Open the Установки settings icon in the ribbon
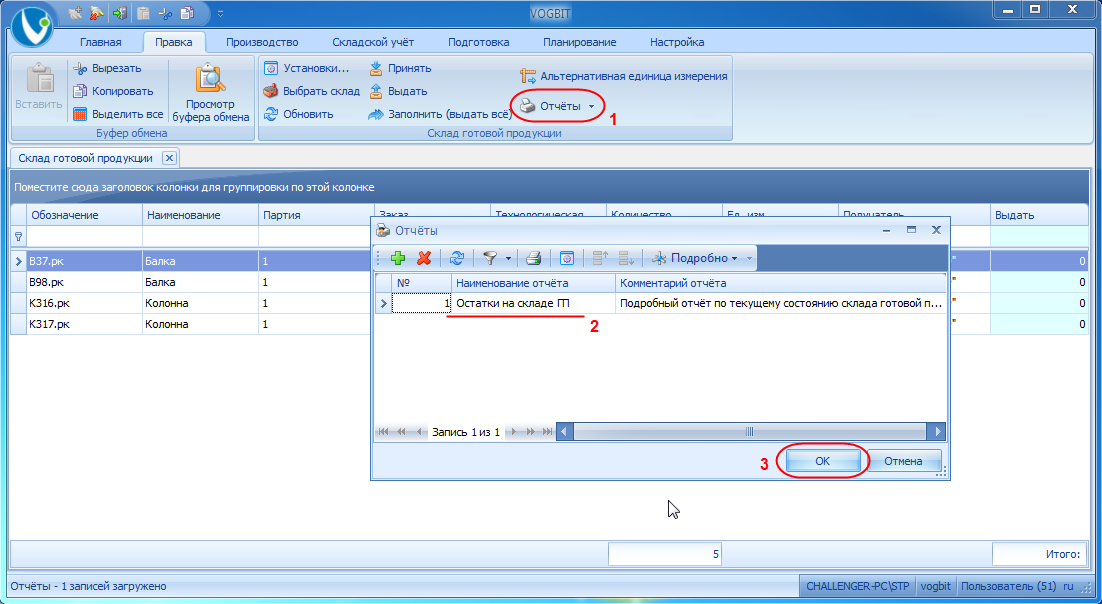 tap(271, 68)
